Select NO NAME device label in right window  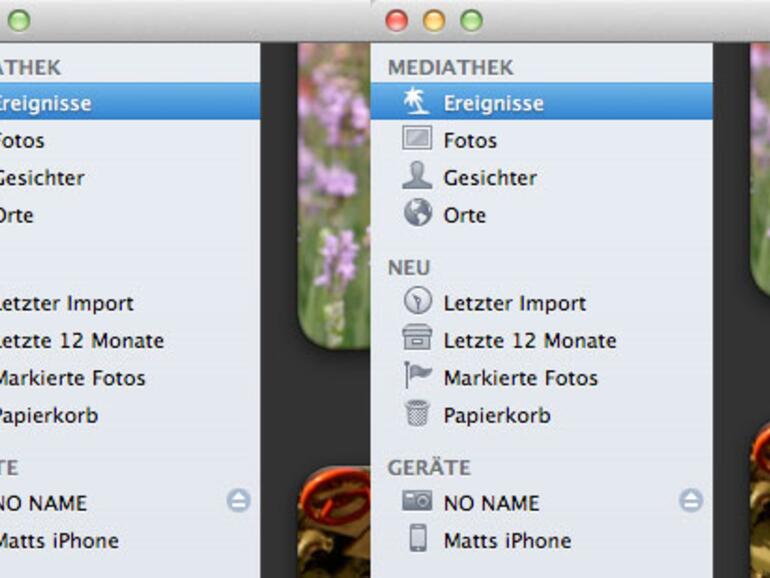[x=491, y=503]
